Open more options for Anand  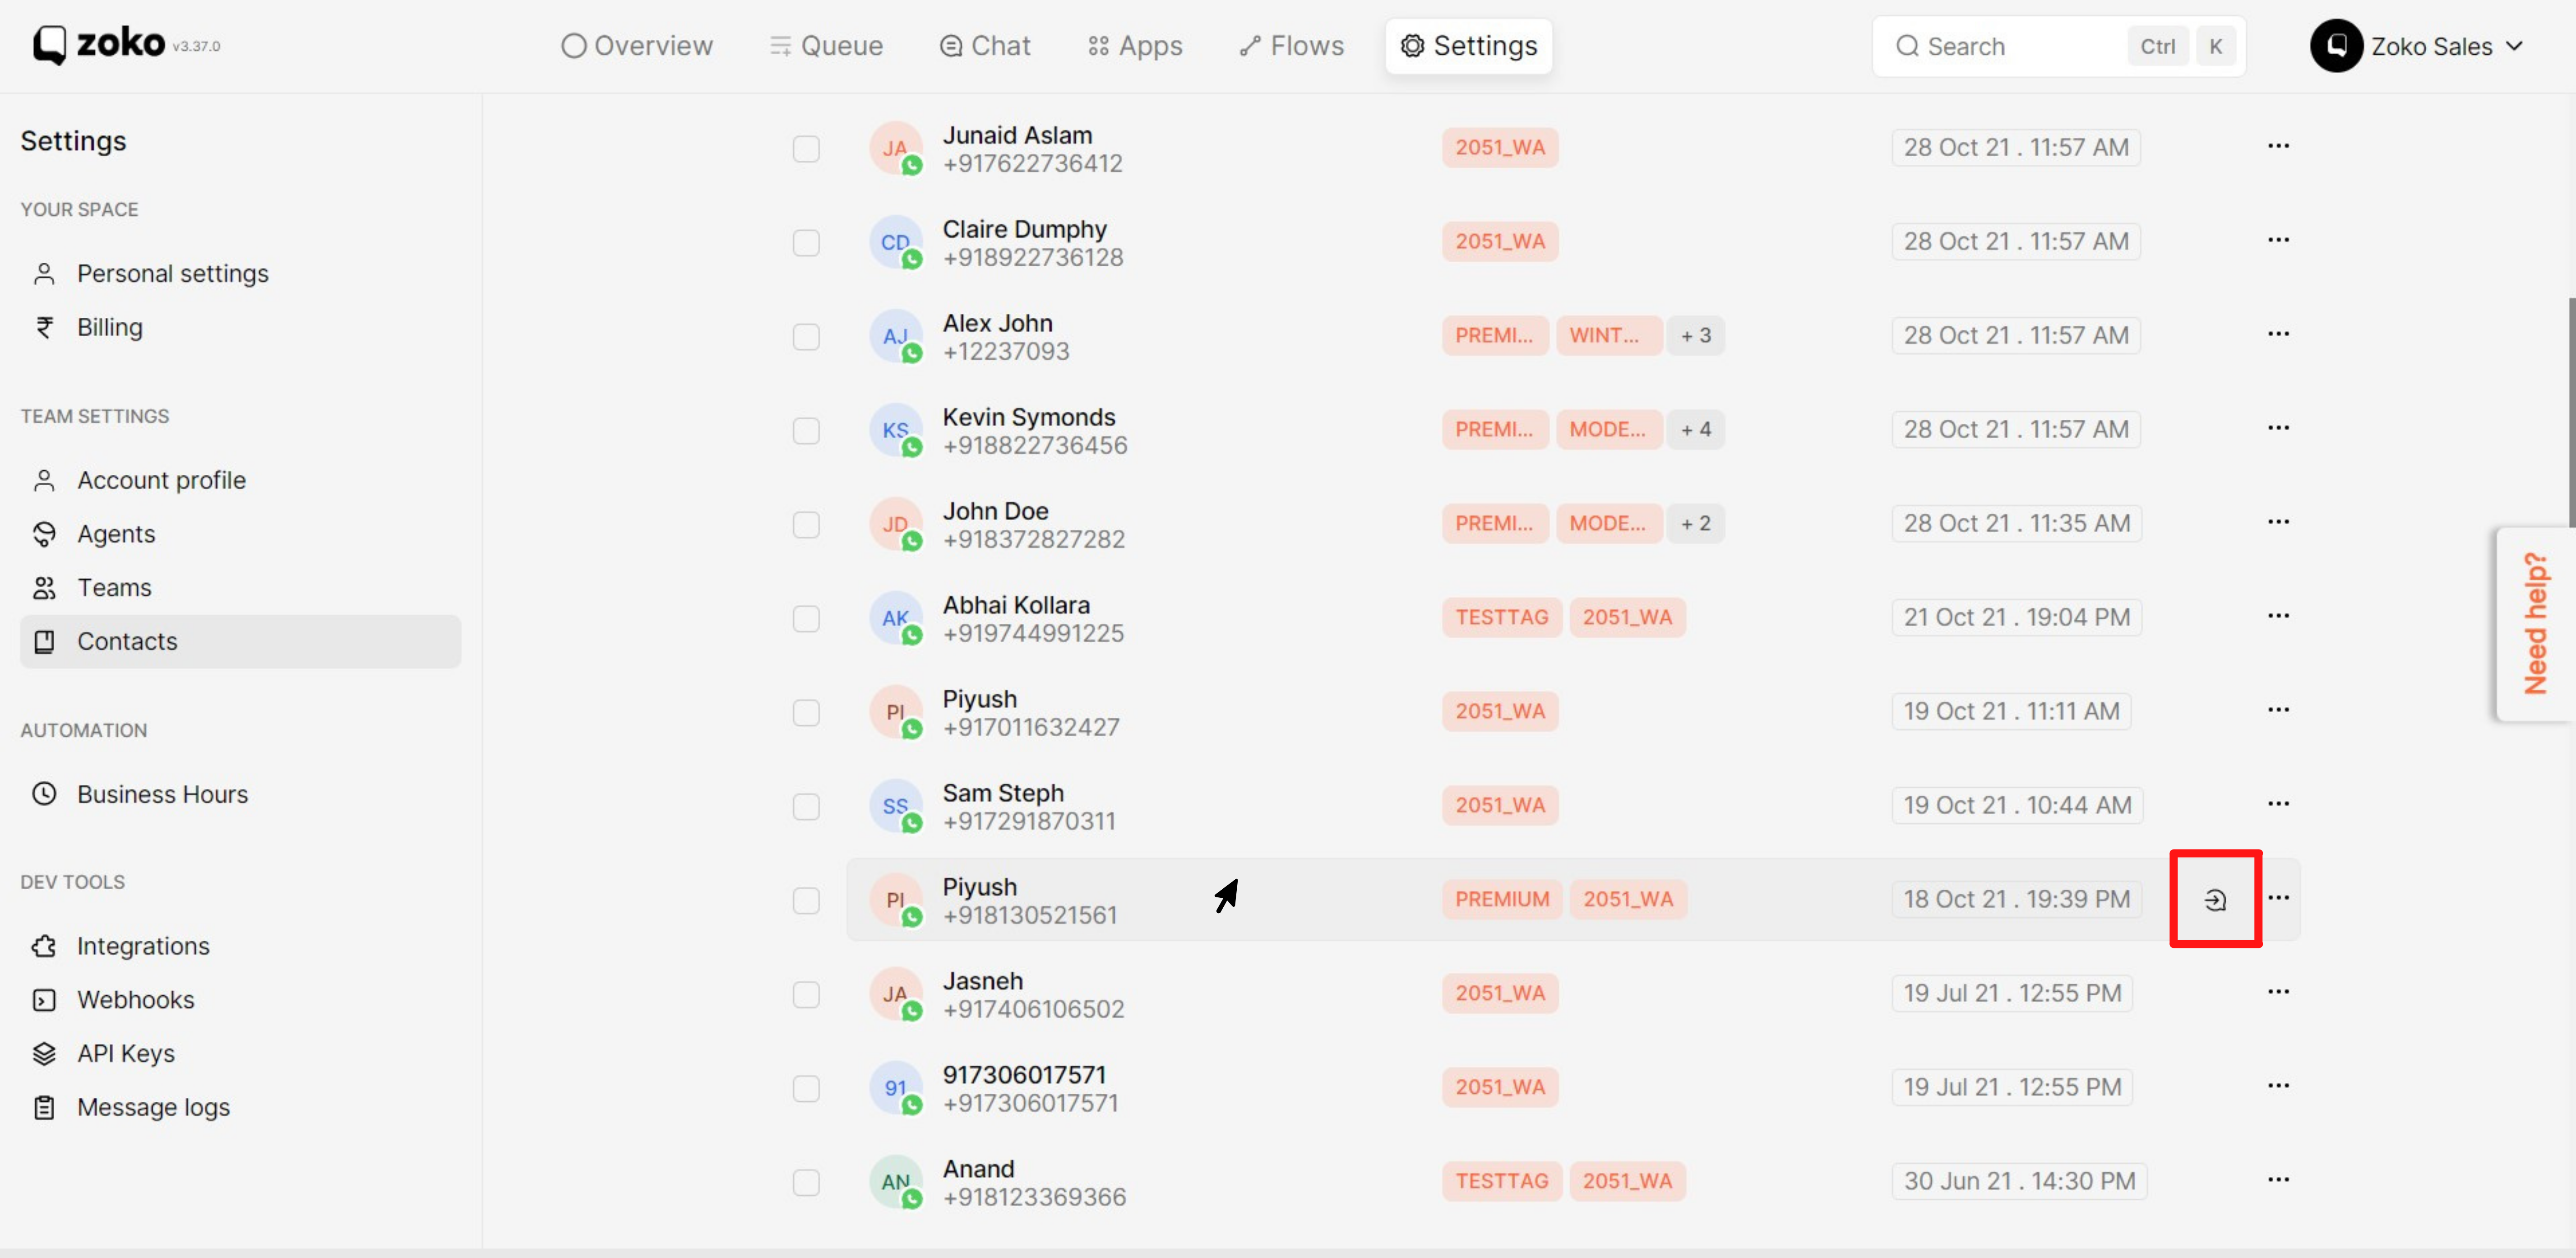click(x=2278, y=1180)
